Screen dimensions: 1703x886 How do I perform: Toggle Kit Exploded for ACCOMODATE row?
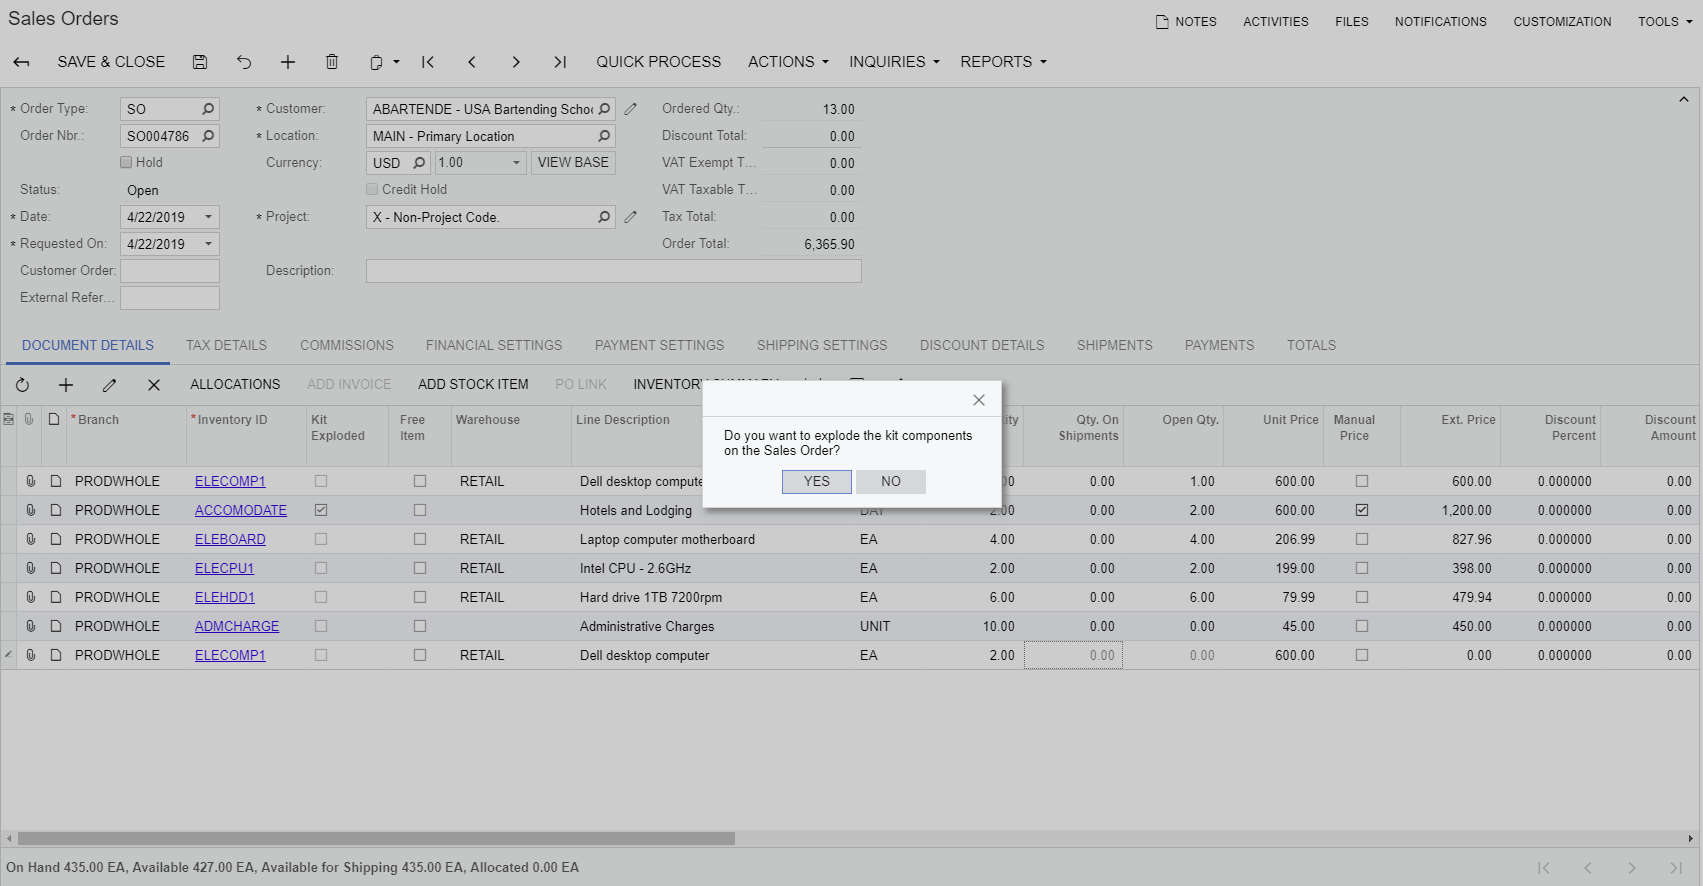coord(321,510)
